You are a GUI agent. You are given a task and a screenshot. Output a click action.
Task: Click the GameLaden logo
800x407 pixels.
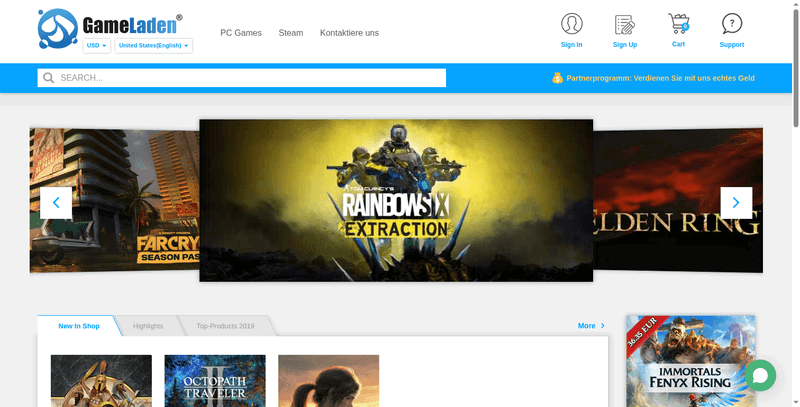tap(110, 28)
